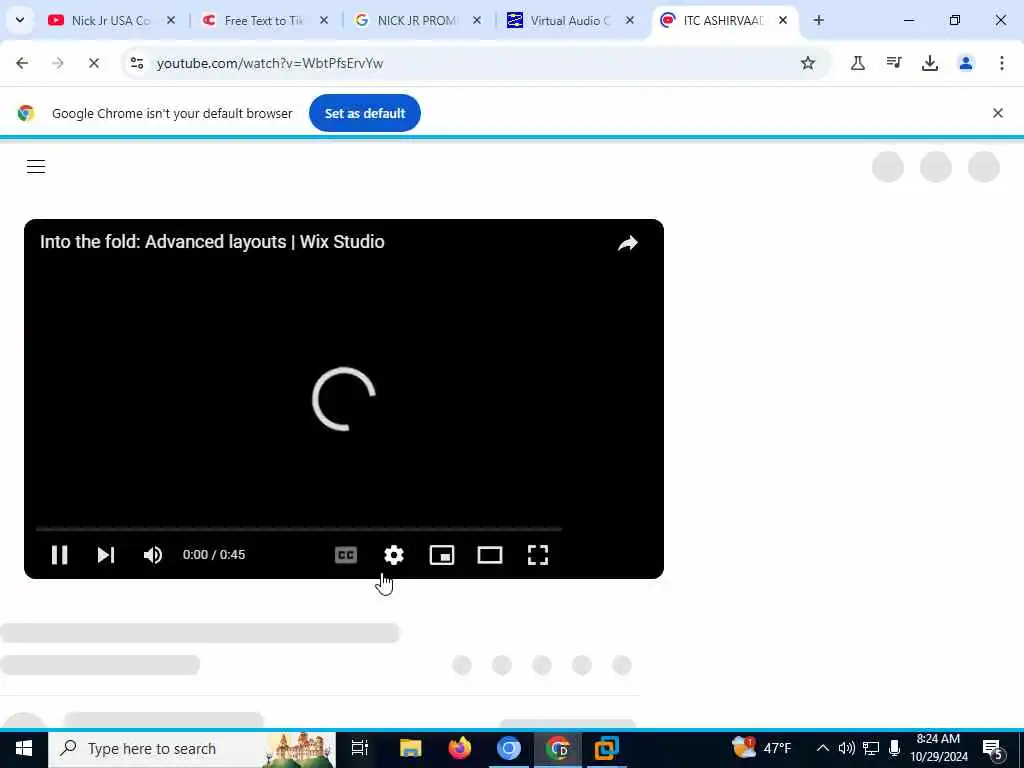Mute the video volume

pos(153,554)
